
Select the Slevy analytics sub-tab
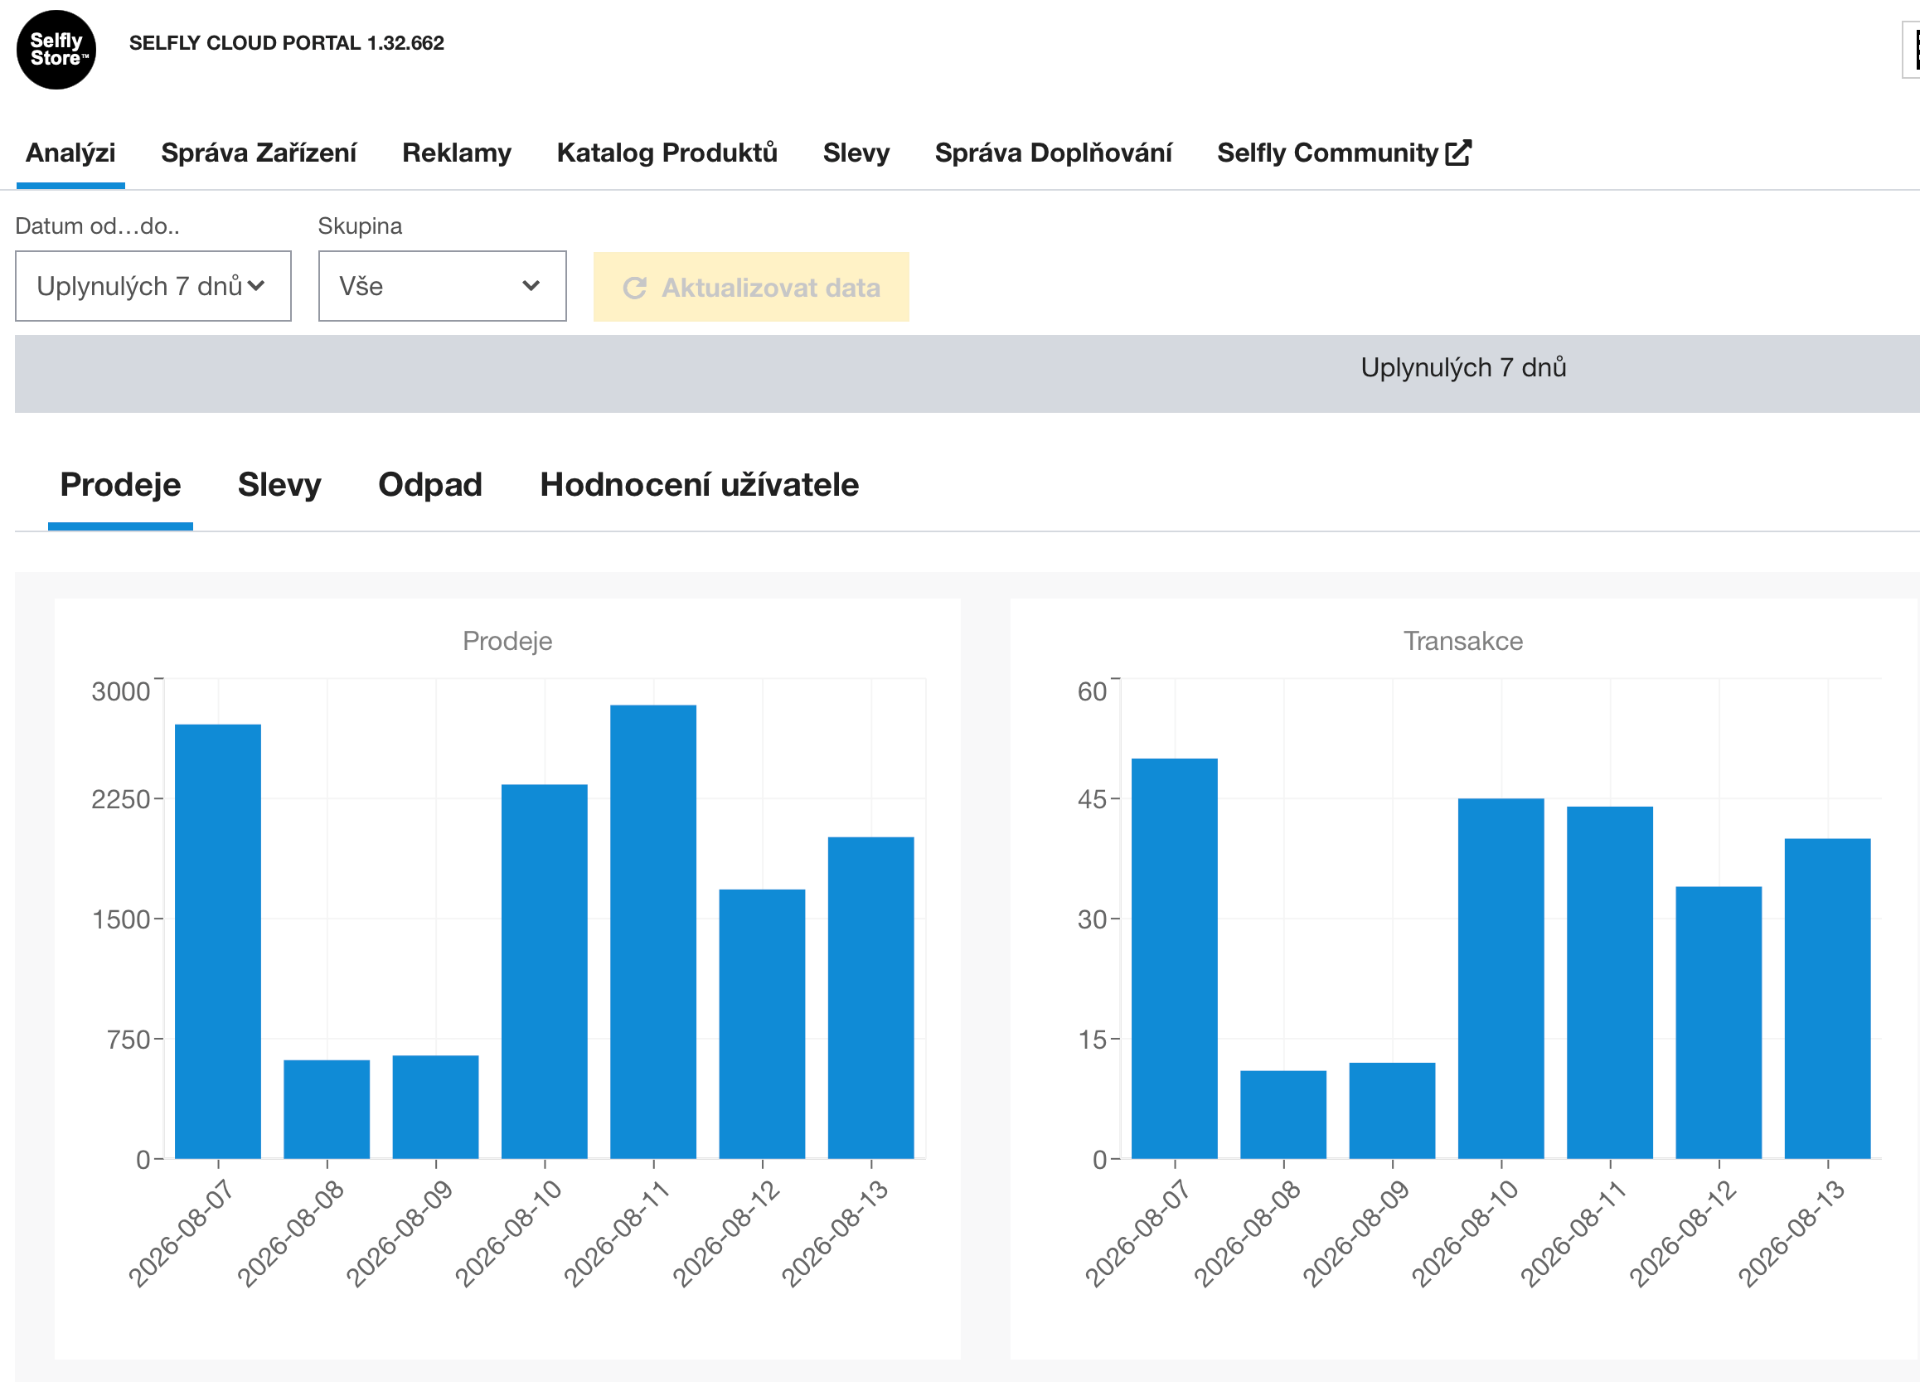pyautogui.click(x=279, y=485)
